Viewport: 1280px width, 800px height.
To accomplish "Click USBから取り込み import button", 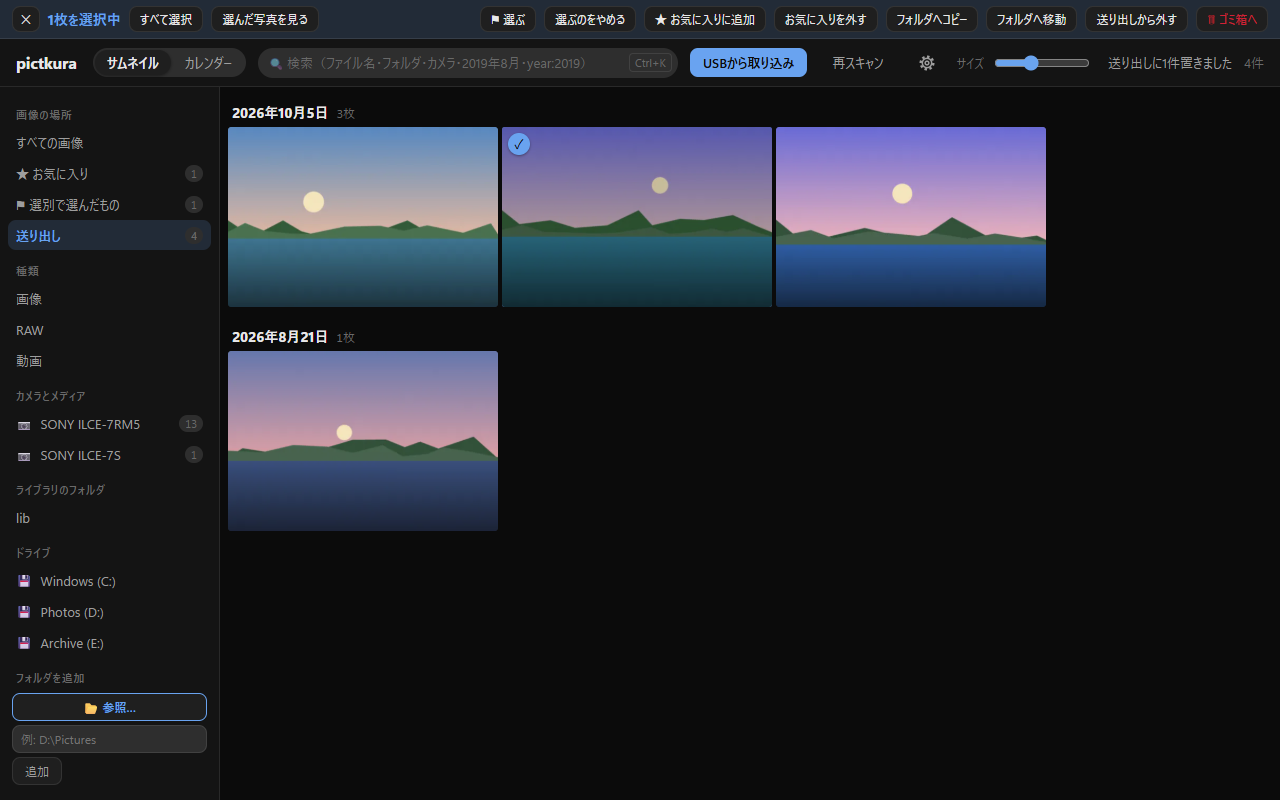I will tap(748, 63).
